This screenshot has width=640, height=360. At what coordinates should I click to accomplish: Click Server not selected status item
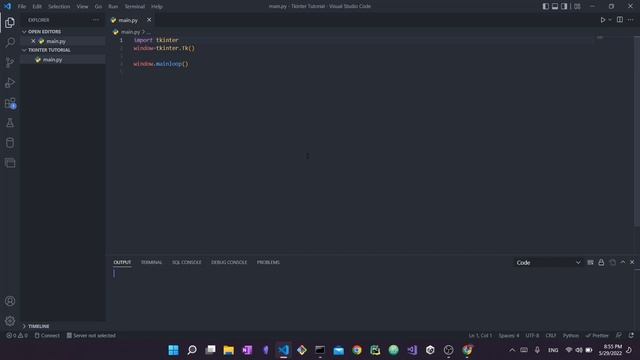91,336
